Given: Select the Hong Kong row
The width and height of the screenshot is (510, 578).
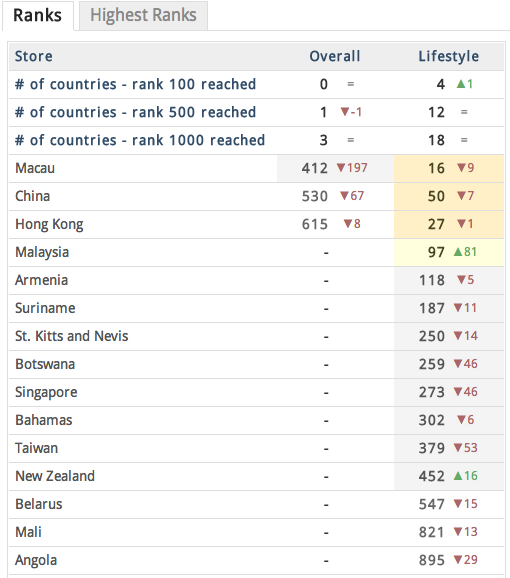Looking at the screenshot, I should 256,224.
